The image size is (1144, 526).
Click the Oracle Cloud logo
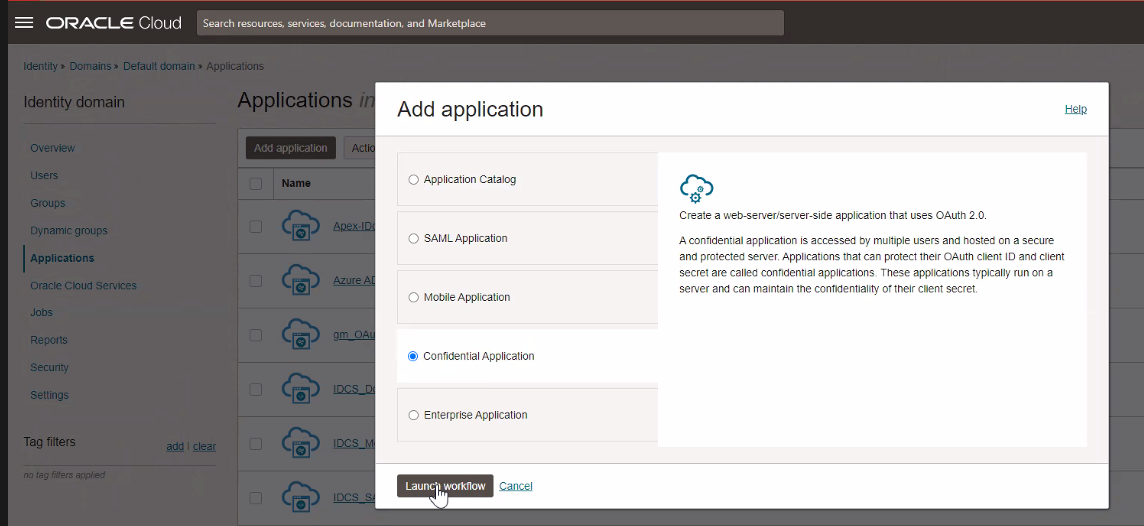(x=114, y=23)
